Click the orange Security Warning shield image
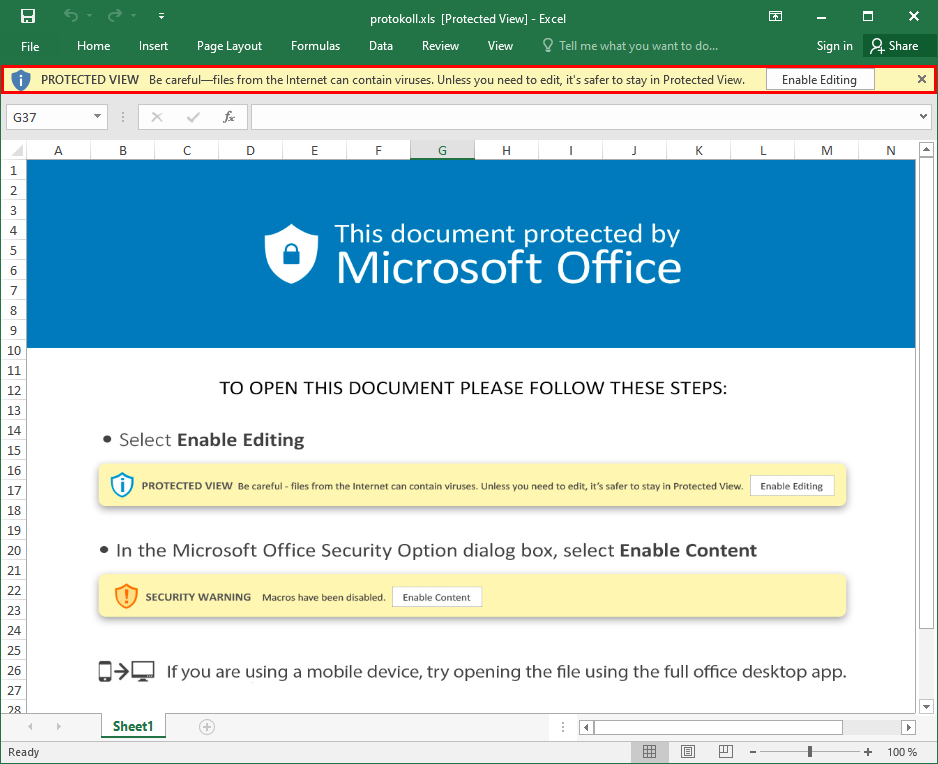Screen dimensions: 938x764 [x=126, y=596]
